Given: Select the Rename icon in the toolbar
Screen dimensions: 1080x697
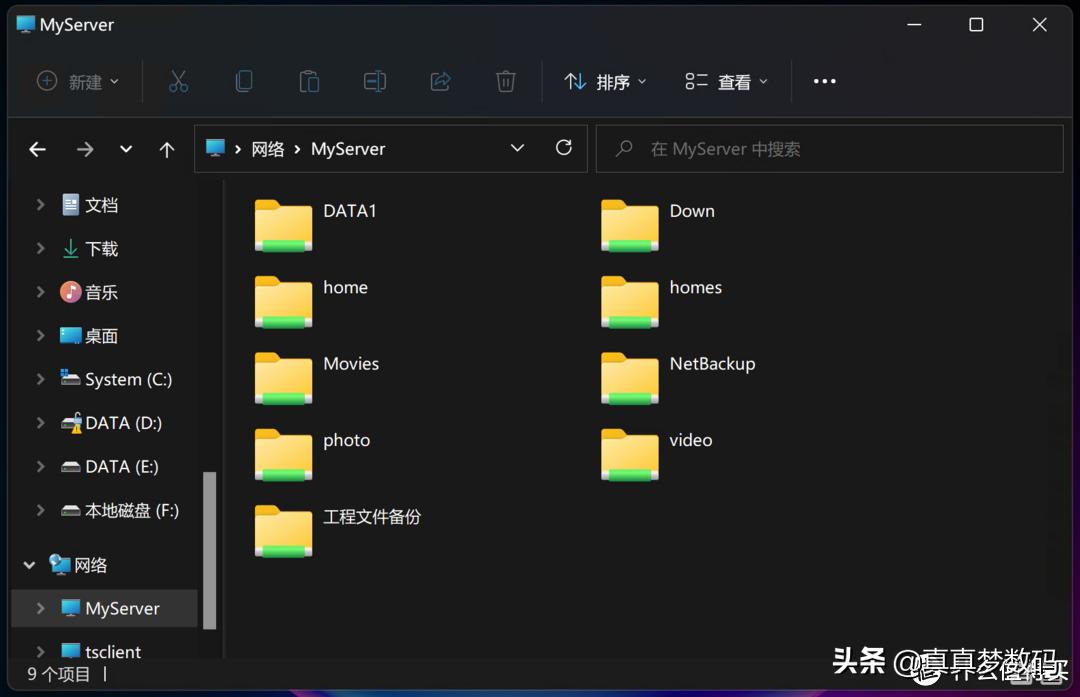Looking at the screenshot, I should tap(374, 81).
